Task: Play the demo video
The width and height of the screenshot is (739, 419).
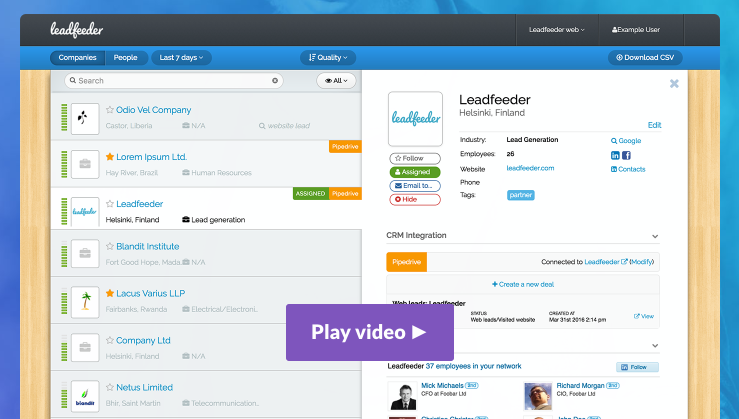Action: point(370,332)
